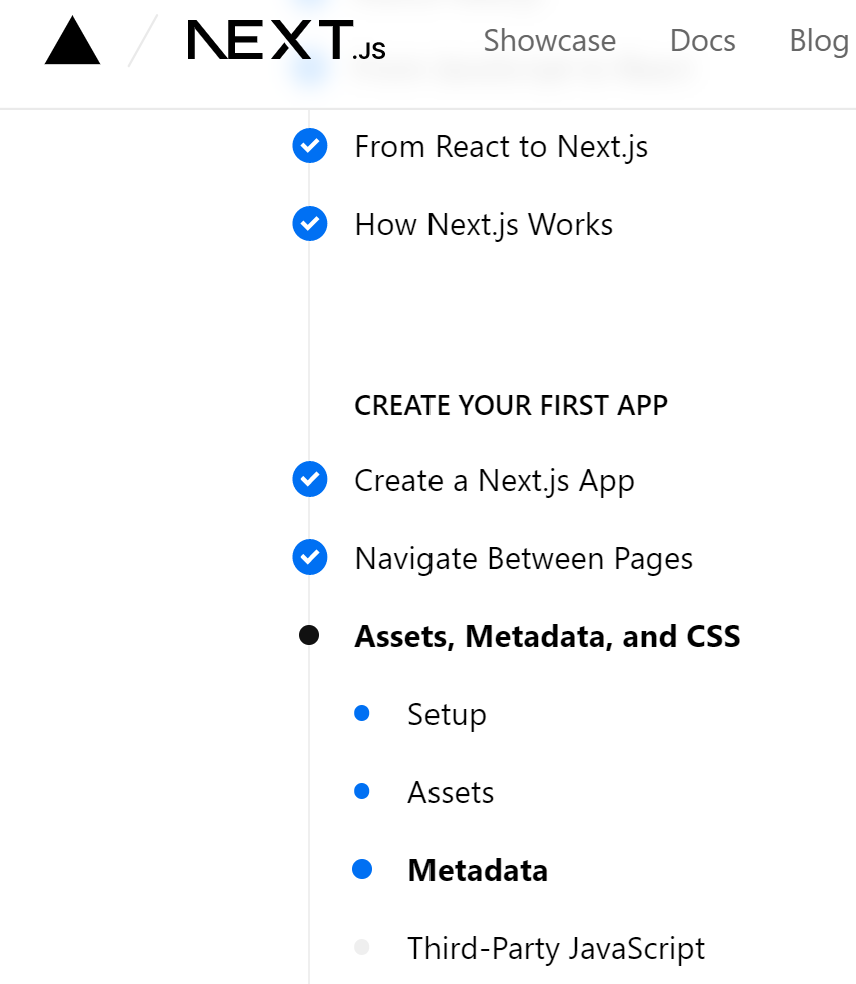
Task: Open the Blog nav link
Action: [818, 41]
